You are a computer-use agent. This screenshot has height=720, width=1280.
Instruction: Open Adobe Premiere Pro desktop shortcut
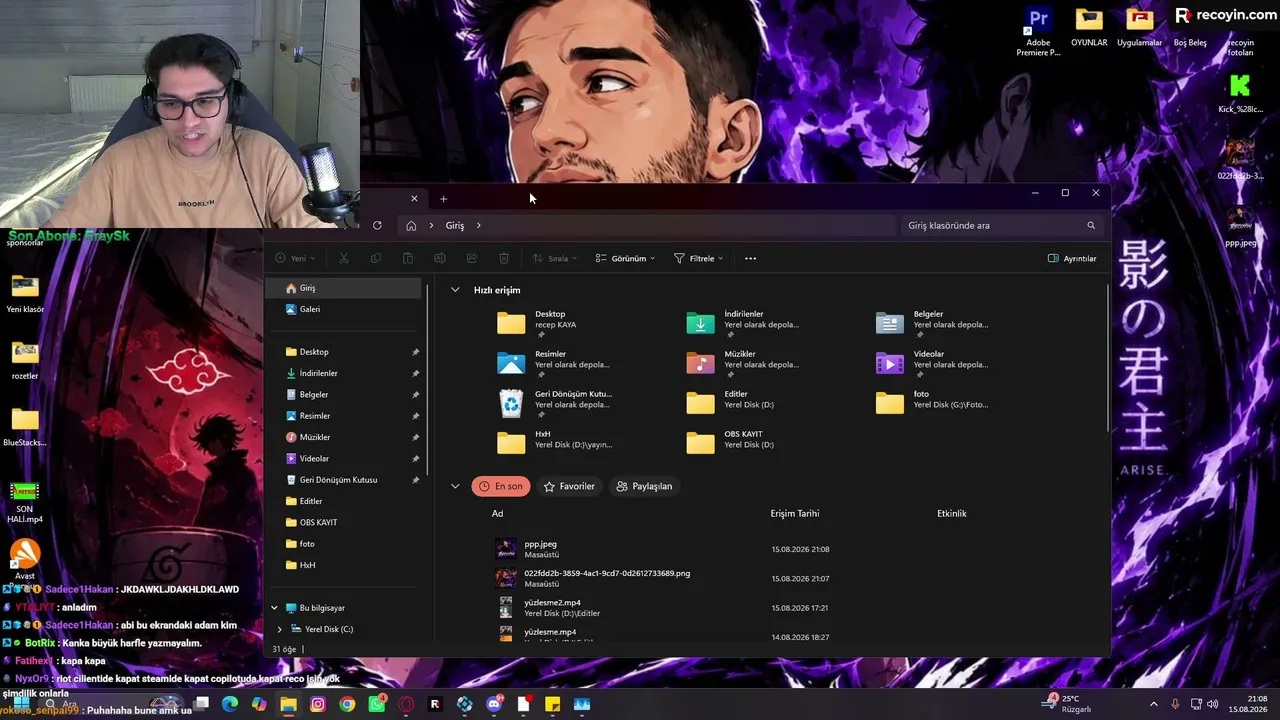1038,30
